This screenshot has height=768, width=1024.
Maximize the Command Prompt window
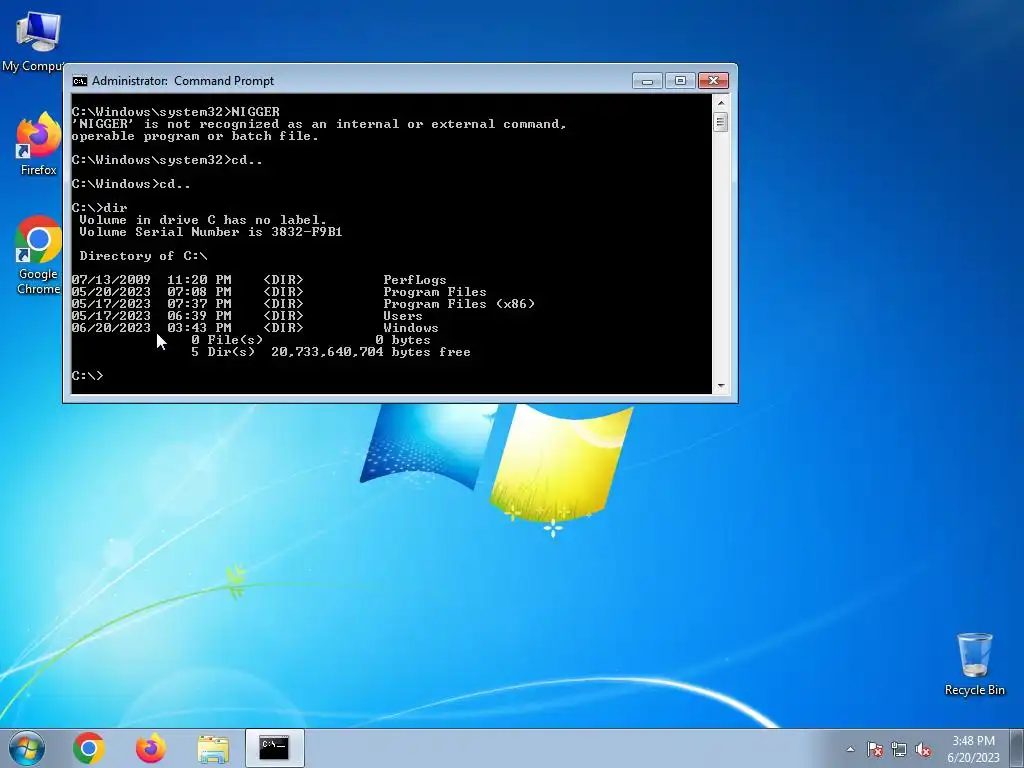pyautogui.click(x=680, y=80)
